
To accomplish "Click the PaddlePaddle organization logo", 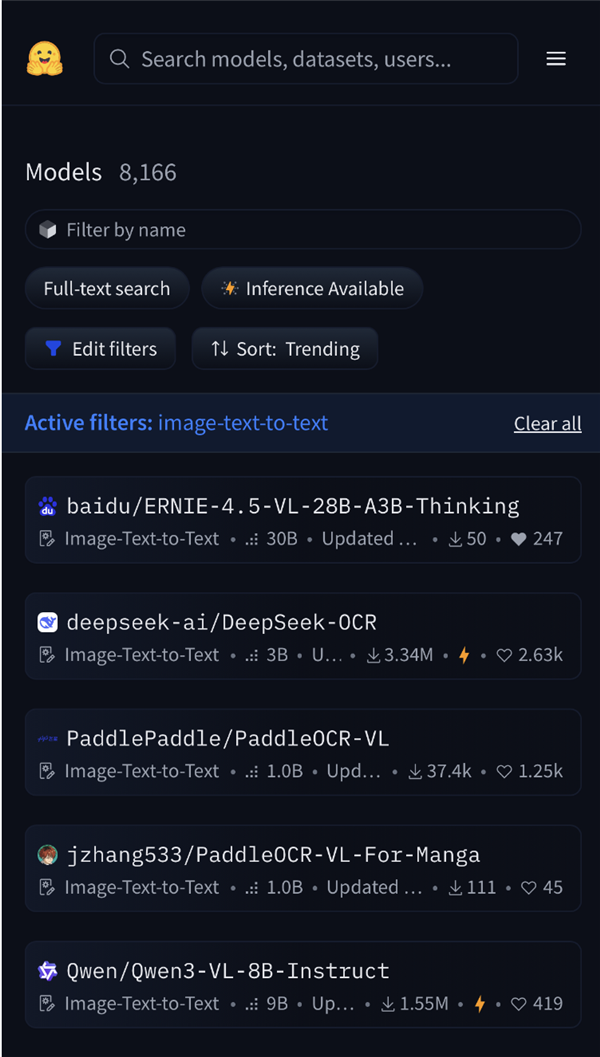I will pyautogui.click(x=47, y=739).
